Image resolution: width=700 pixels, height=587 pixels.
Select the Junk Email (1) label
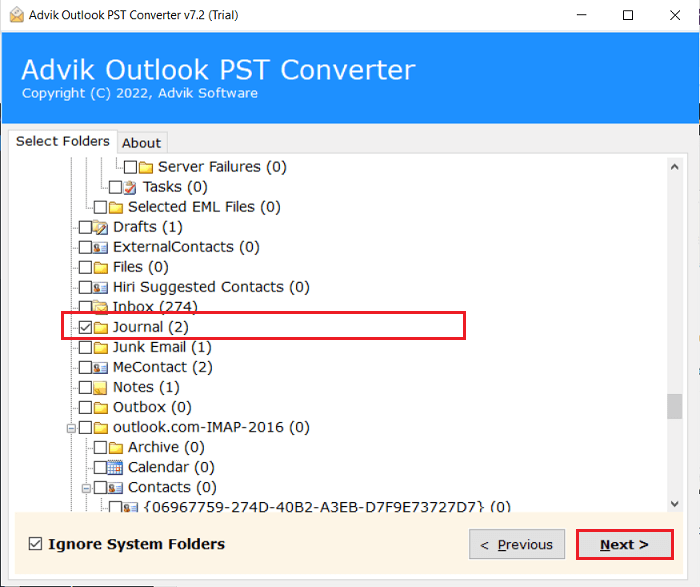[162, 347]
